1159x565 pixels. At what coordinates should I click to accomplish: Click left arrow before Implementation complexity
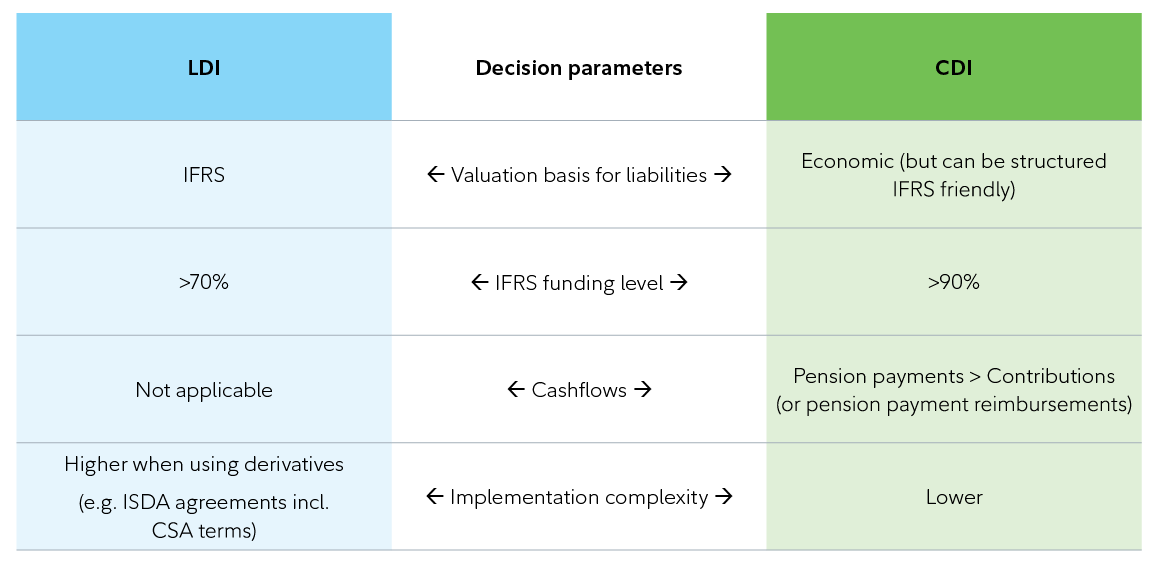click(434, 497)
